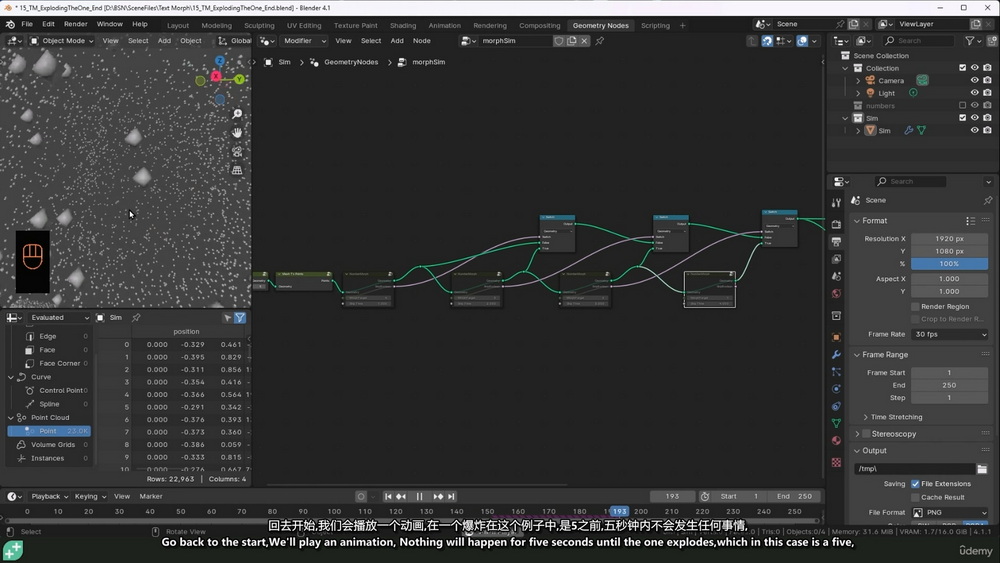Switch to the Scripting workspace tab
Image resolution: width=1000 pixels, height=563 pixels.
tap(655, 26)
